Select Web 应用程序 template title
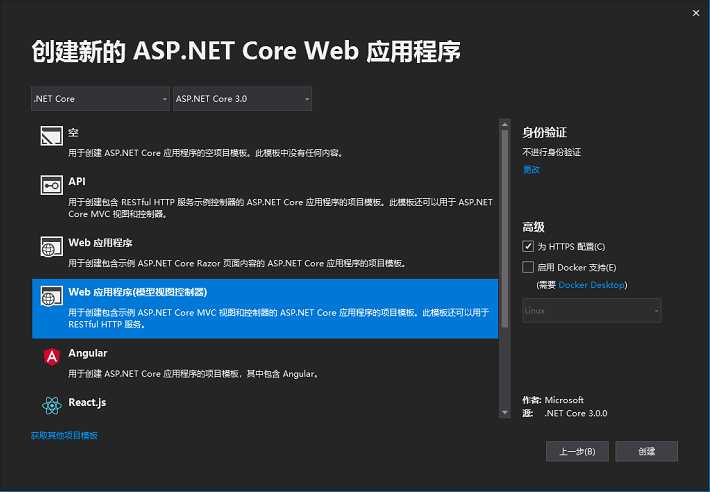 point(101,243)
